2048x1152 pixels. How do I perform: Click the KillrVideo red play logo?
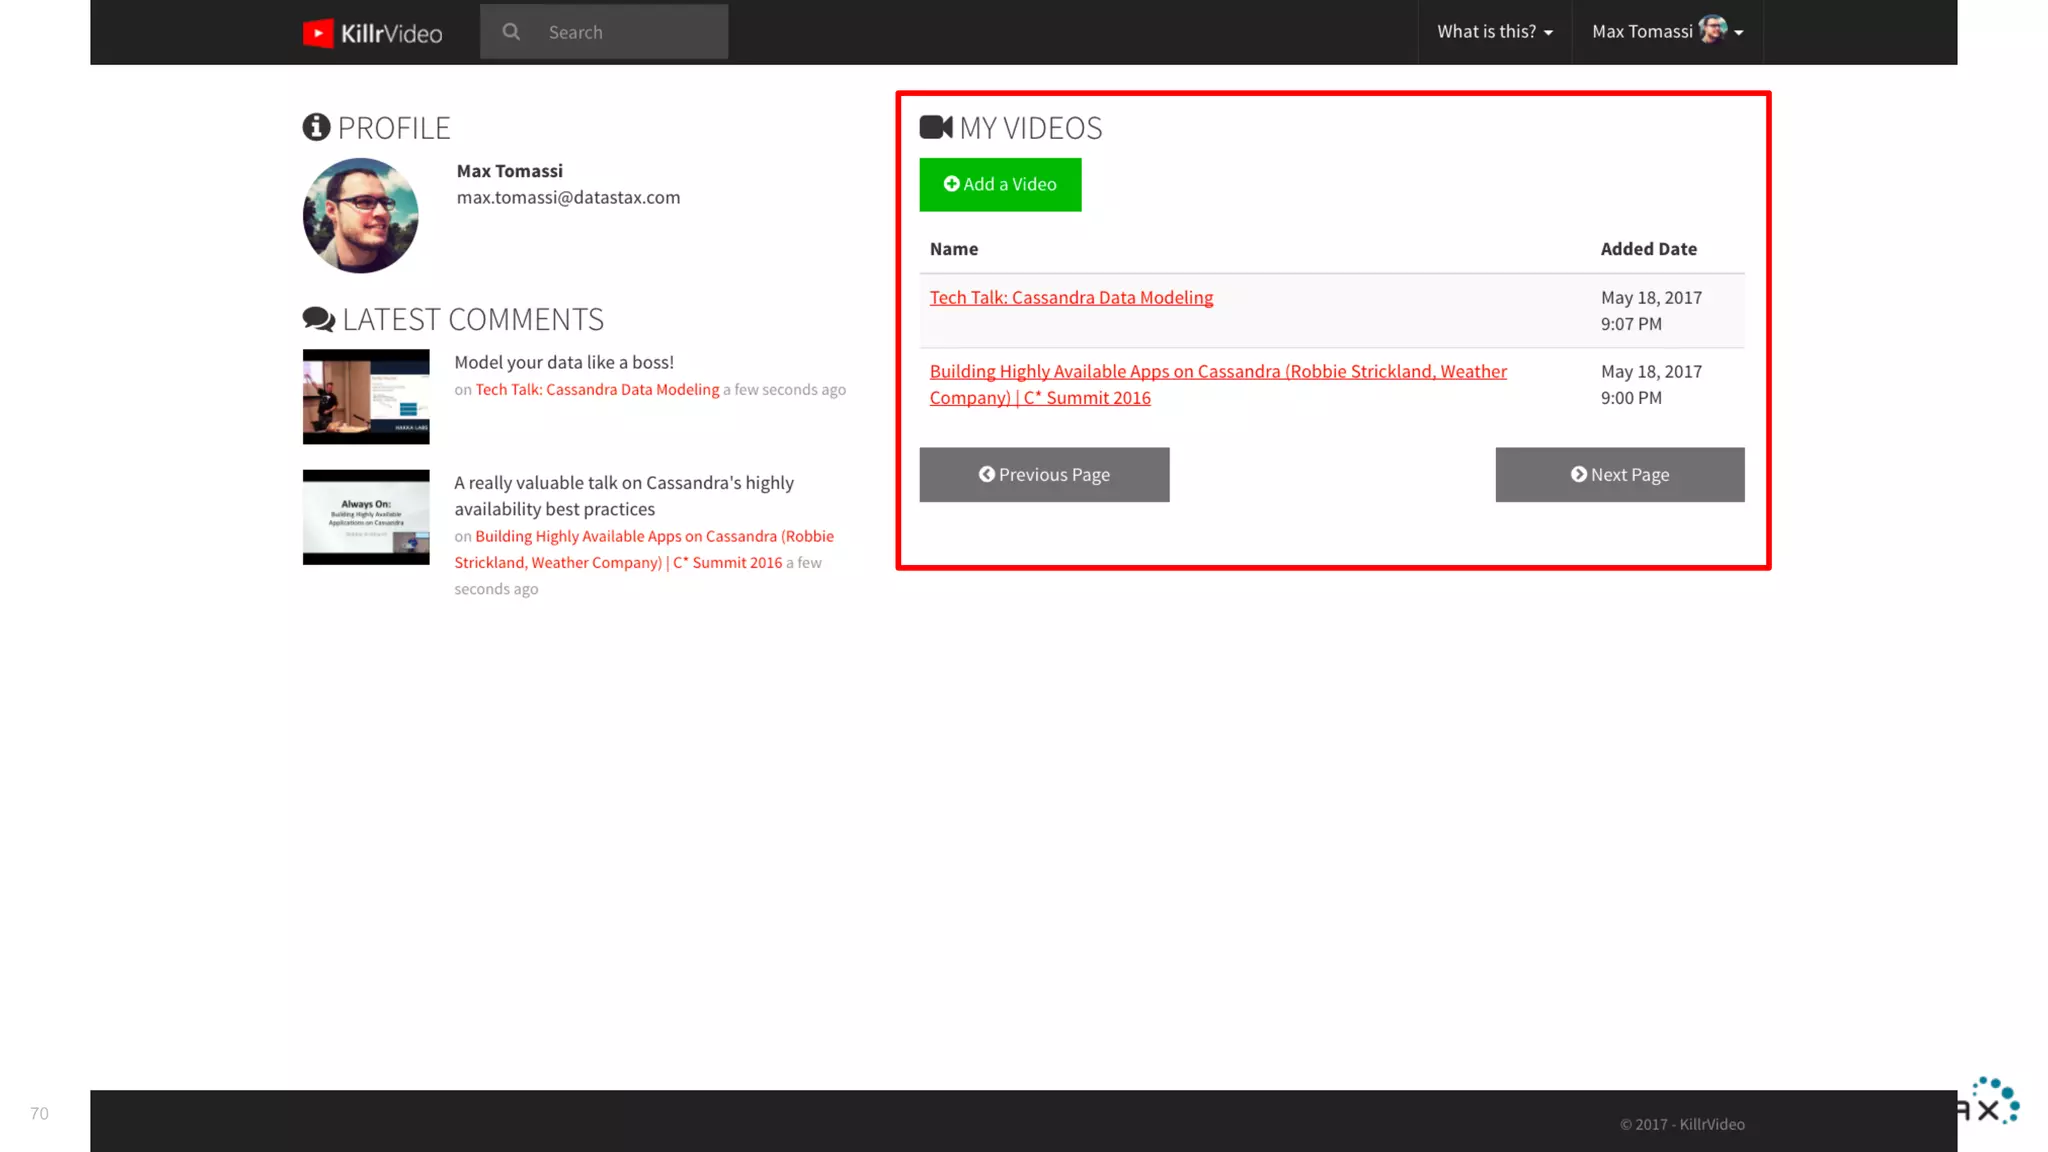coord(318,33)
